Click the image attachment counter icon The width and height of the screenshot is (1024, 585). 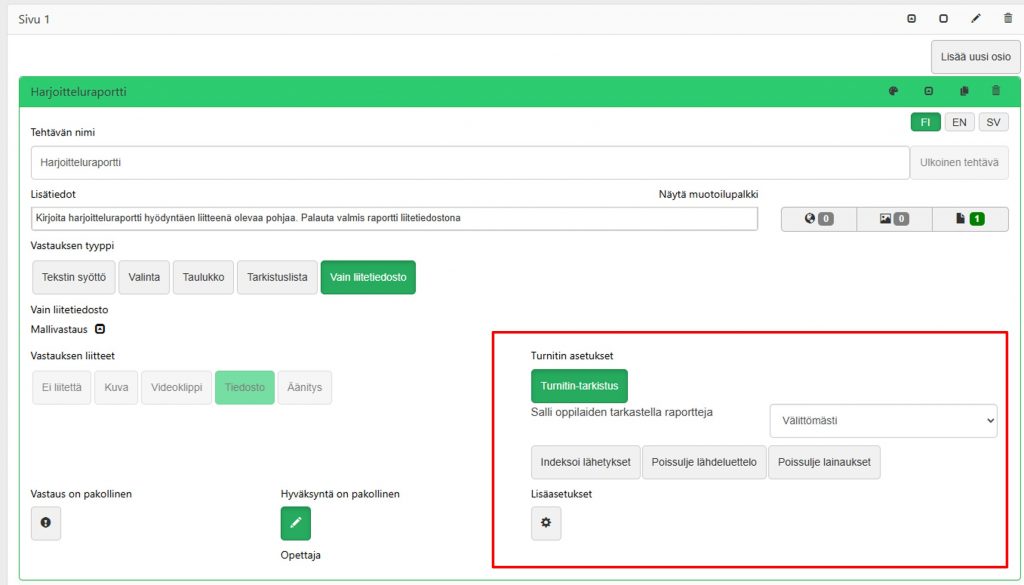(893, 219)
